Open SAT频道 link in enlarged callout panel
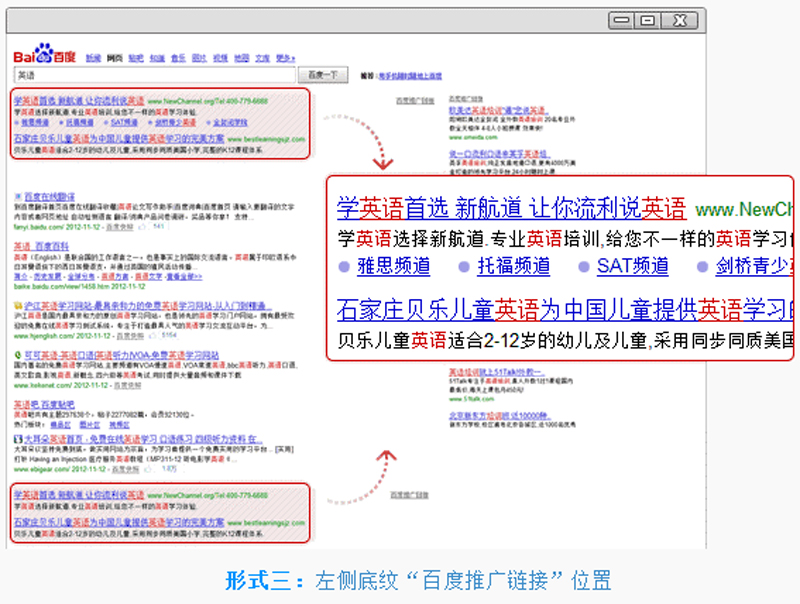This screenshot has width=800, height=604. pyautogui.click(x=633, y=266)
